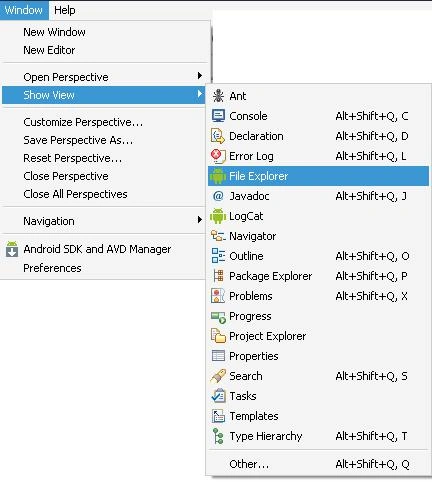This screenshot has height=482, width=432.
Task: Open the Project Explorer view
Action: (318, 336)
